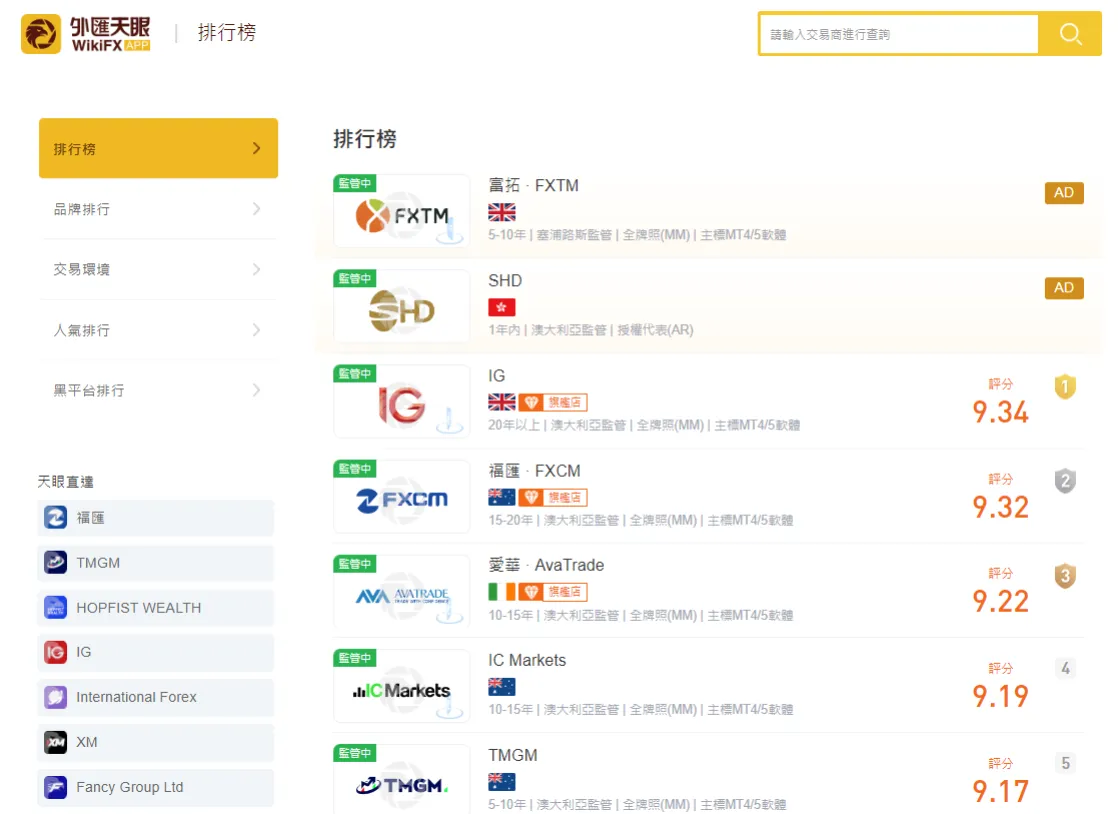This screenshot has width=1118, height=814.
Task: Open 品牌排行 in the sidebar
Action: pyautogui.click(x=158, y=209)
